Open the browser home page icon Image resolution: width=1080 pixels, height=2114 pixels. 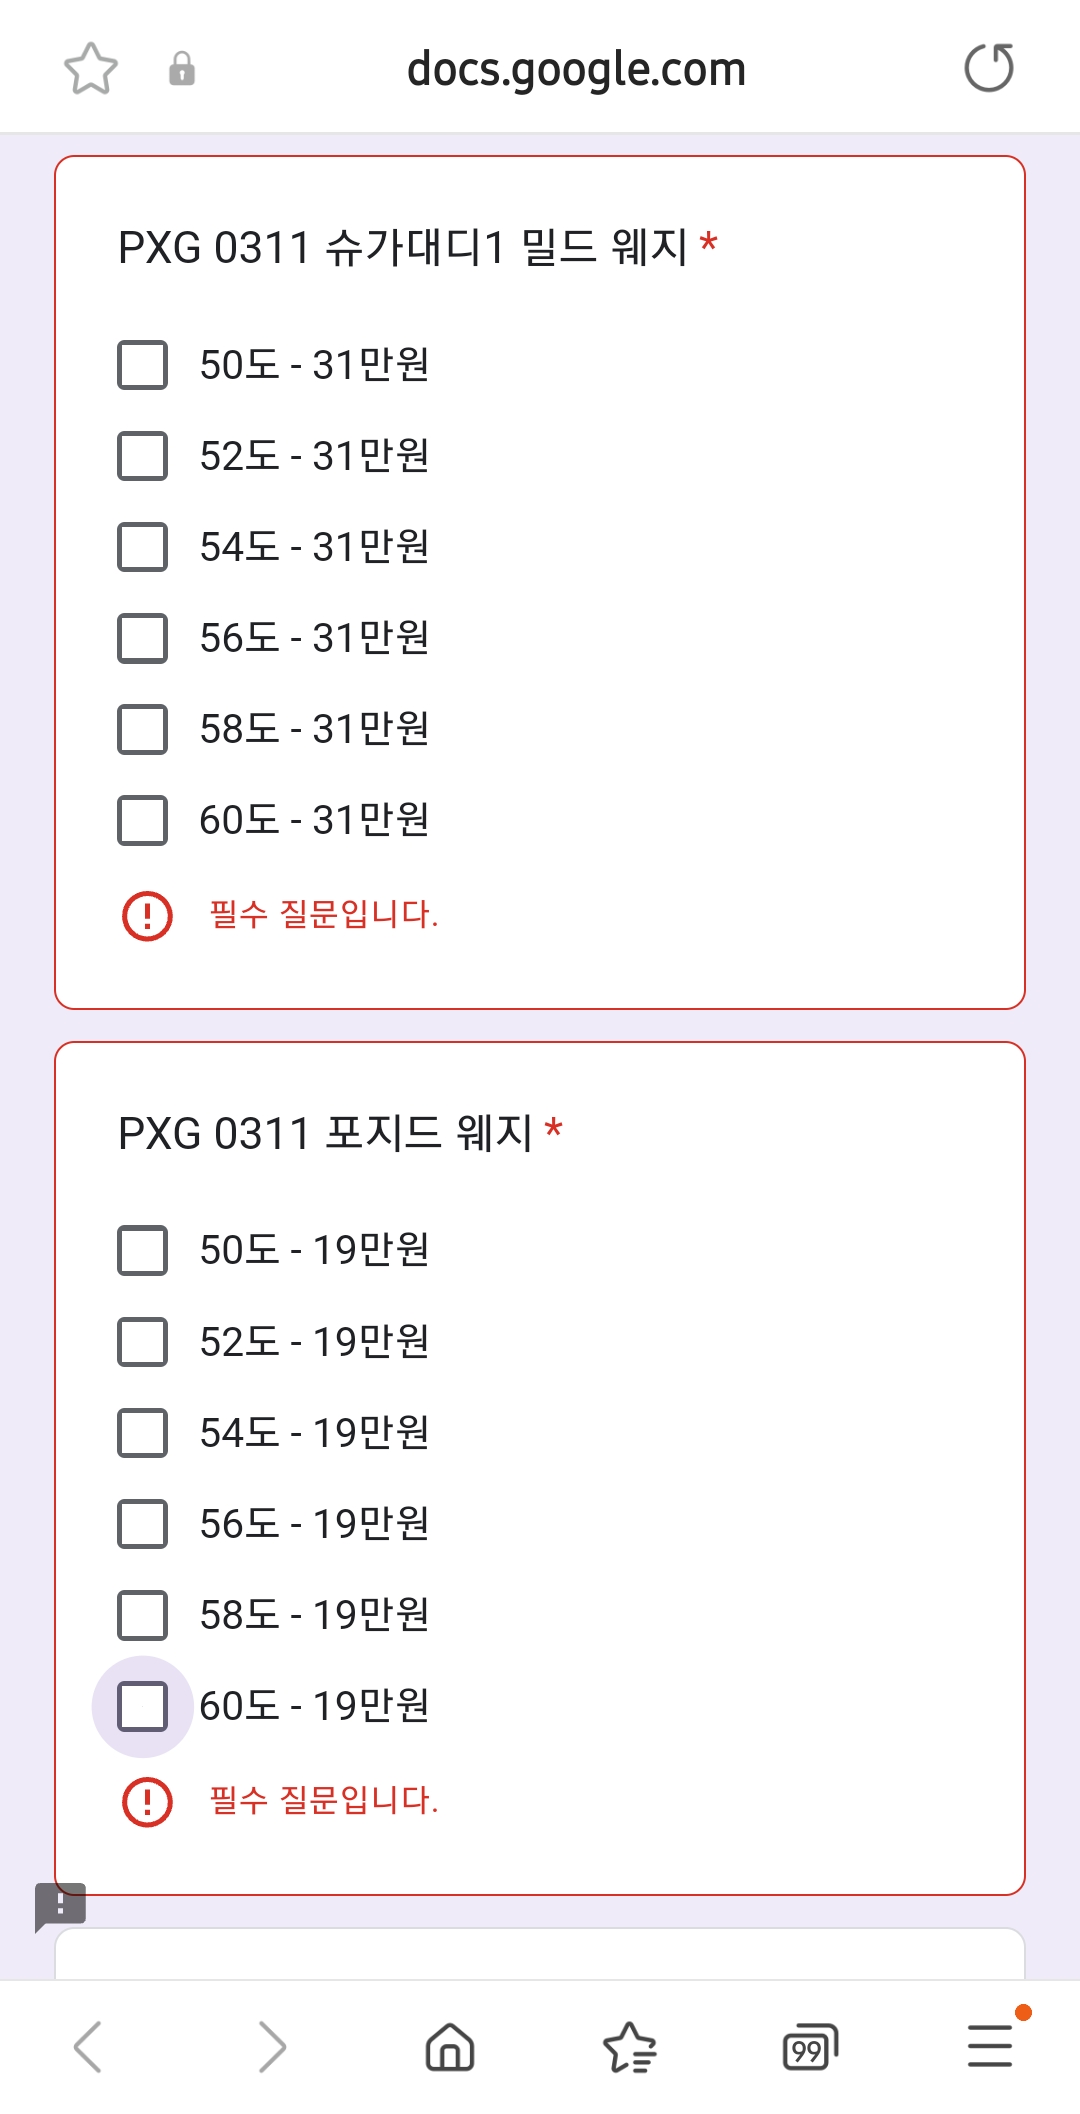(x=450, y=2046)
